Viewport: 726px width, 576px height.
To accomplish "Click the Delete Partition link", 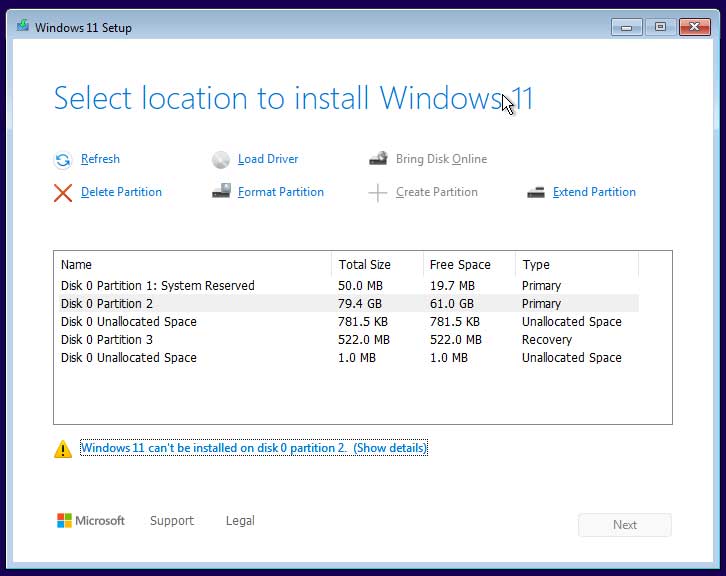I will (x=121, y=192).
